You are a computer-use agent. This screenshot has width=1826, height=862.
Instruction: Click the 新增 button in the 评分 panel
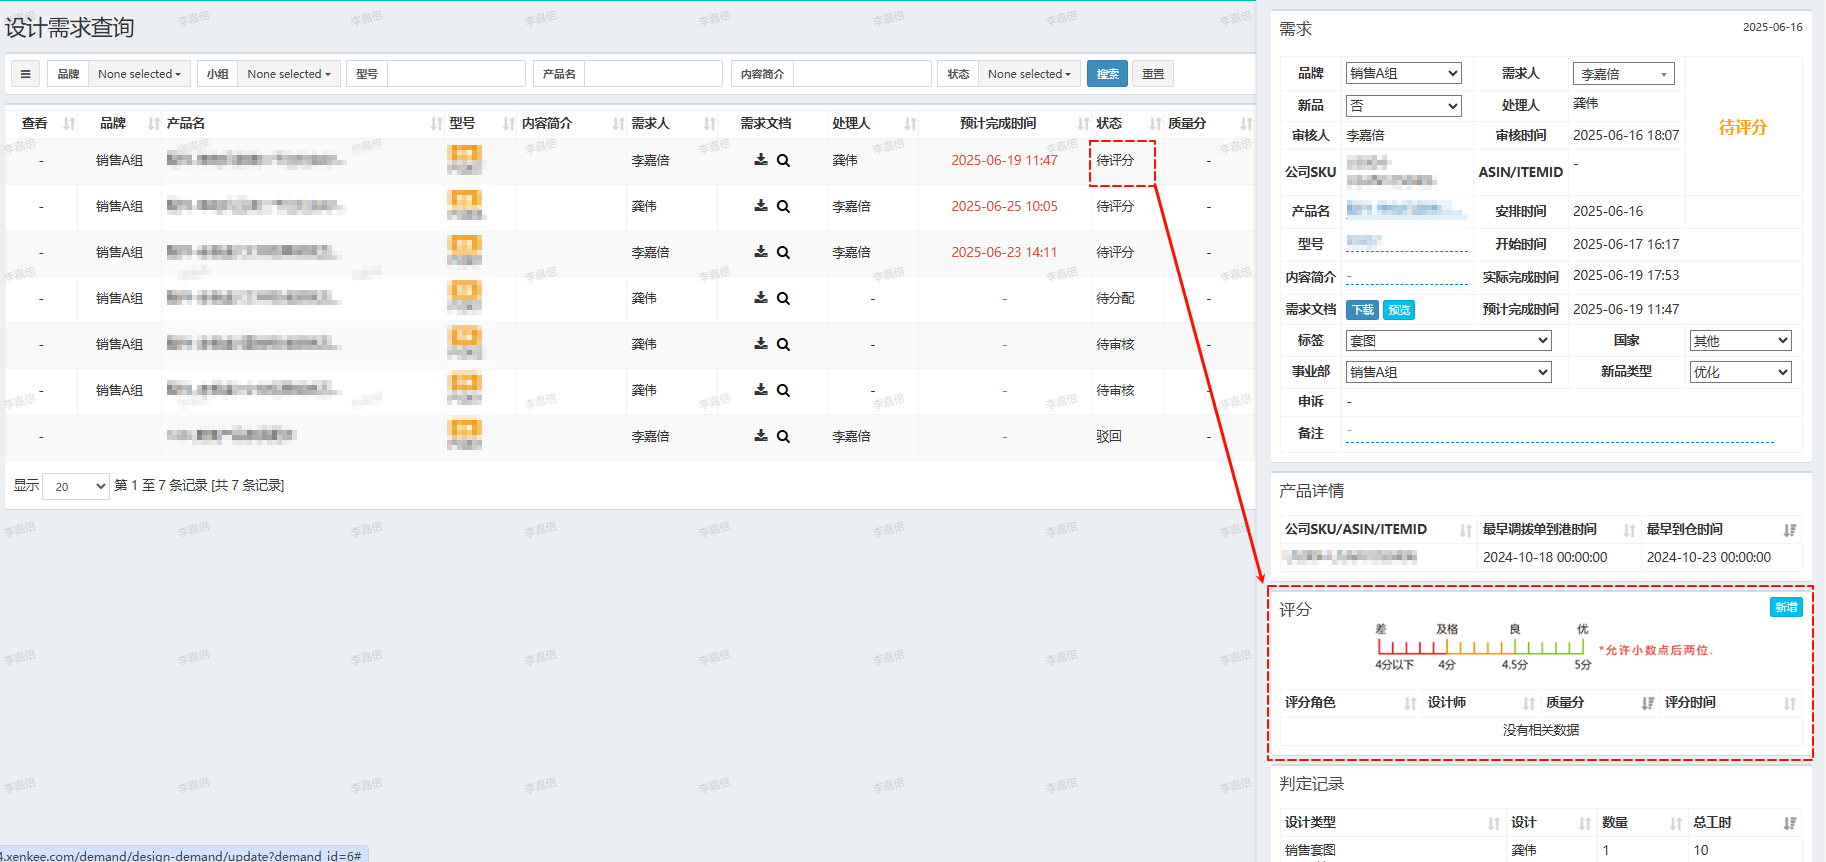(1786, 607)
